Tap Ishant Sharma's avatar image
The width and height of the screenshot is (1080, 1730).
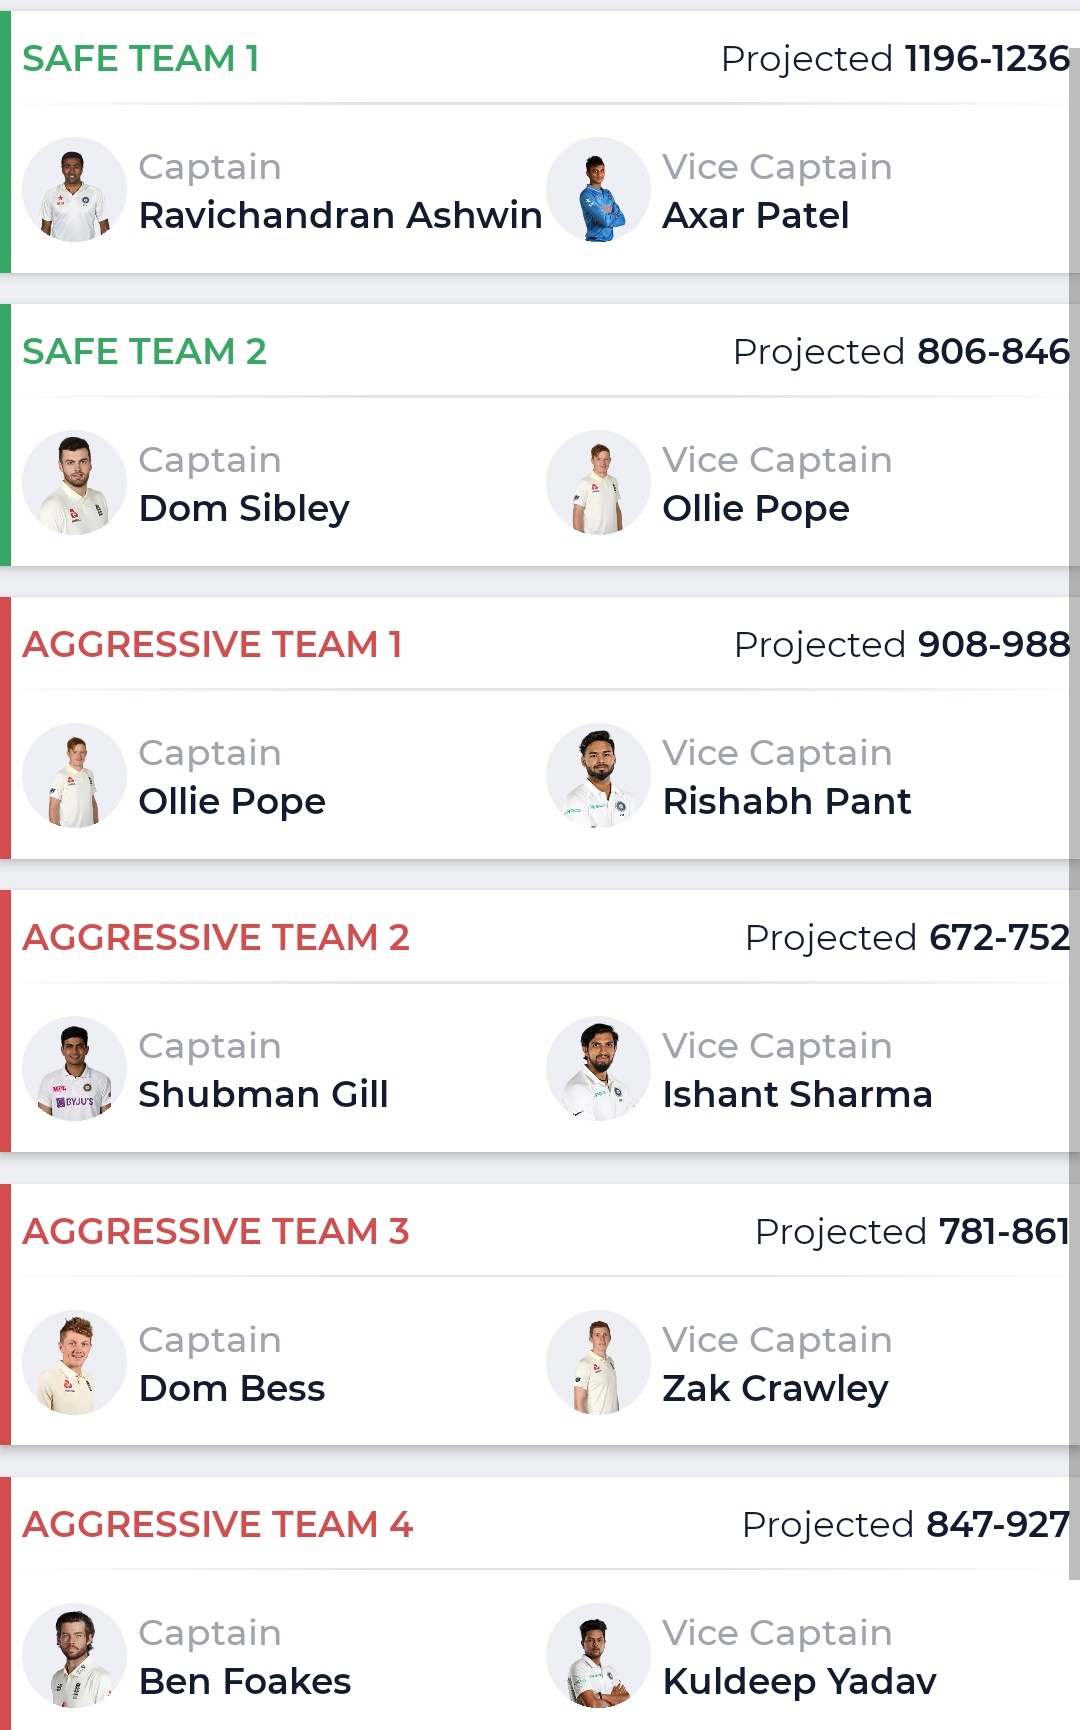598,1069
